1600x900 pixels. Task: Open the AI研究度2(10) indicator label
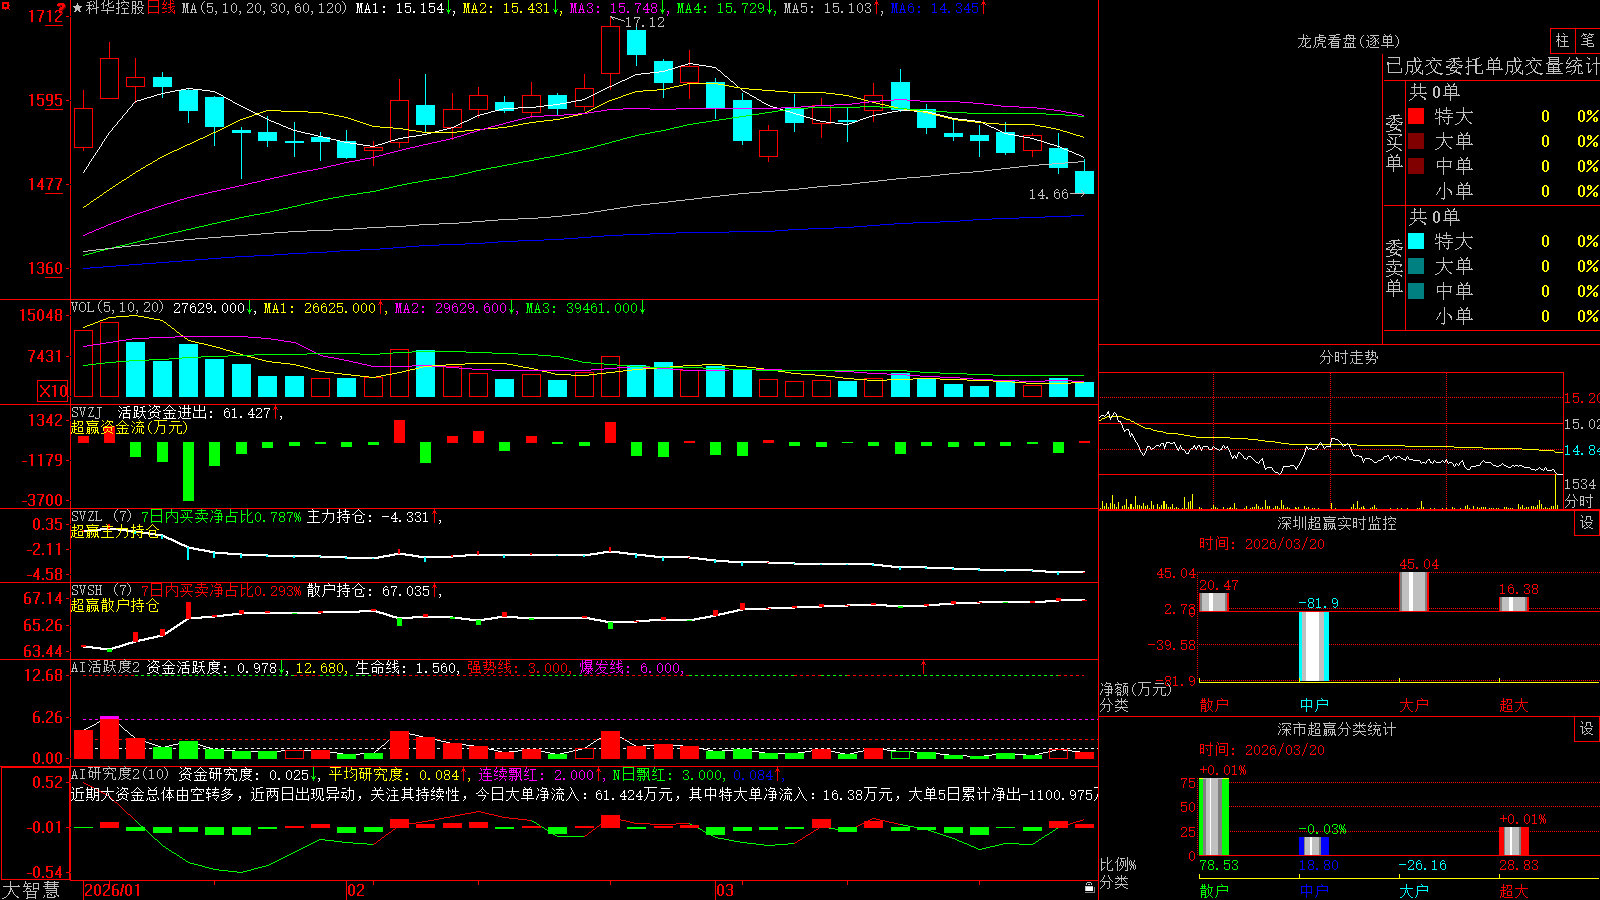tap(121, 774)
